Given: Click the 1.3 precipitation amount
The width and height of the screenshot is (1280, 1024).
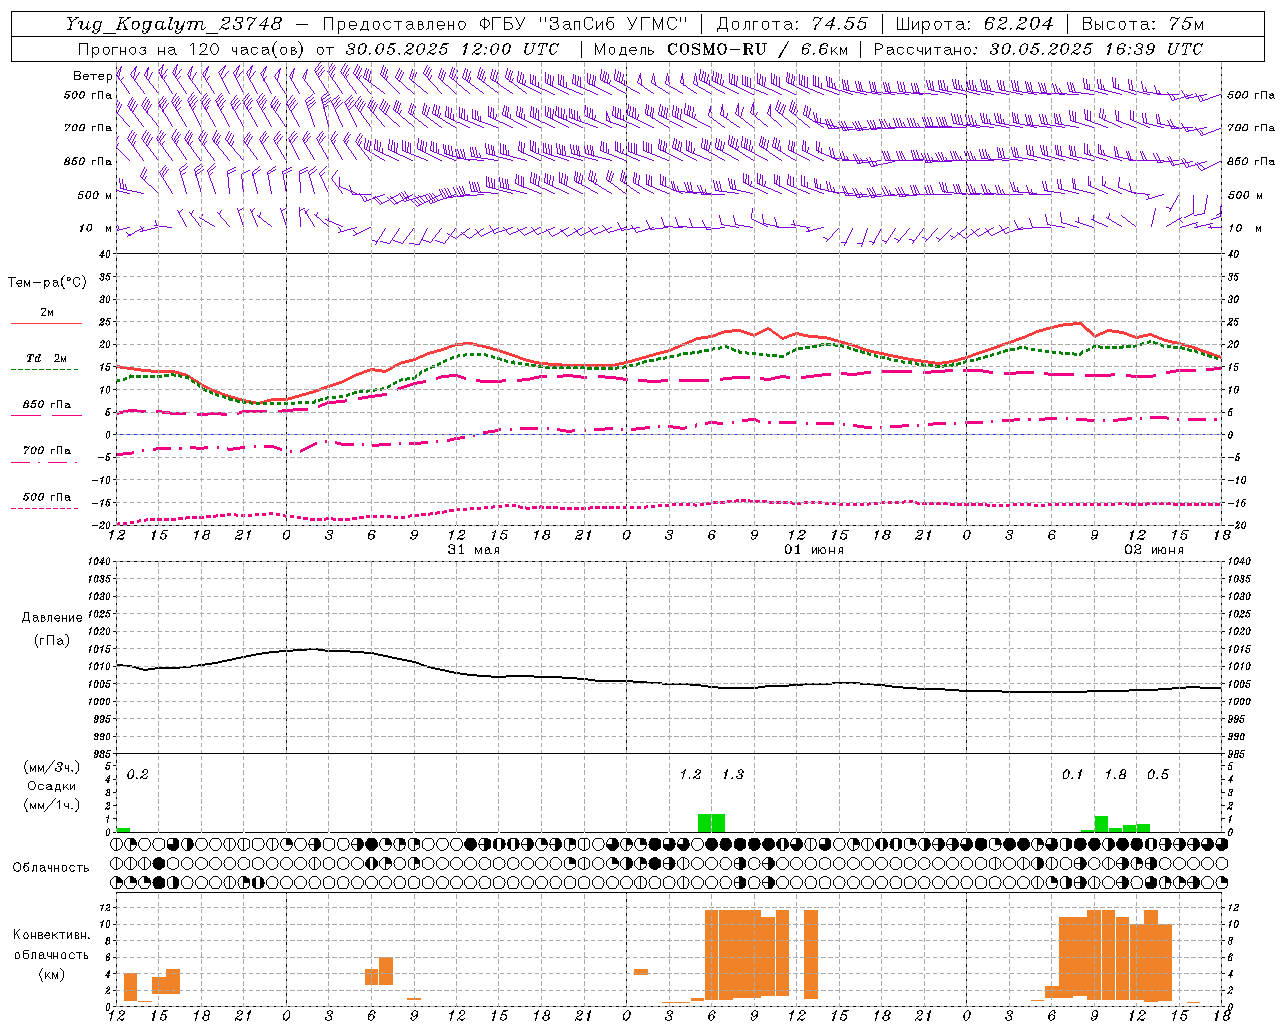Looking at the screenshot, I should [x=733, y=775].
